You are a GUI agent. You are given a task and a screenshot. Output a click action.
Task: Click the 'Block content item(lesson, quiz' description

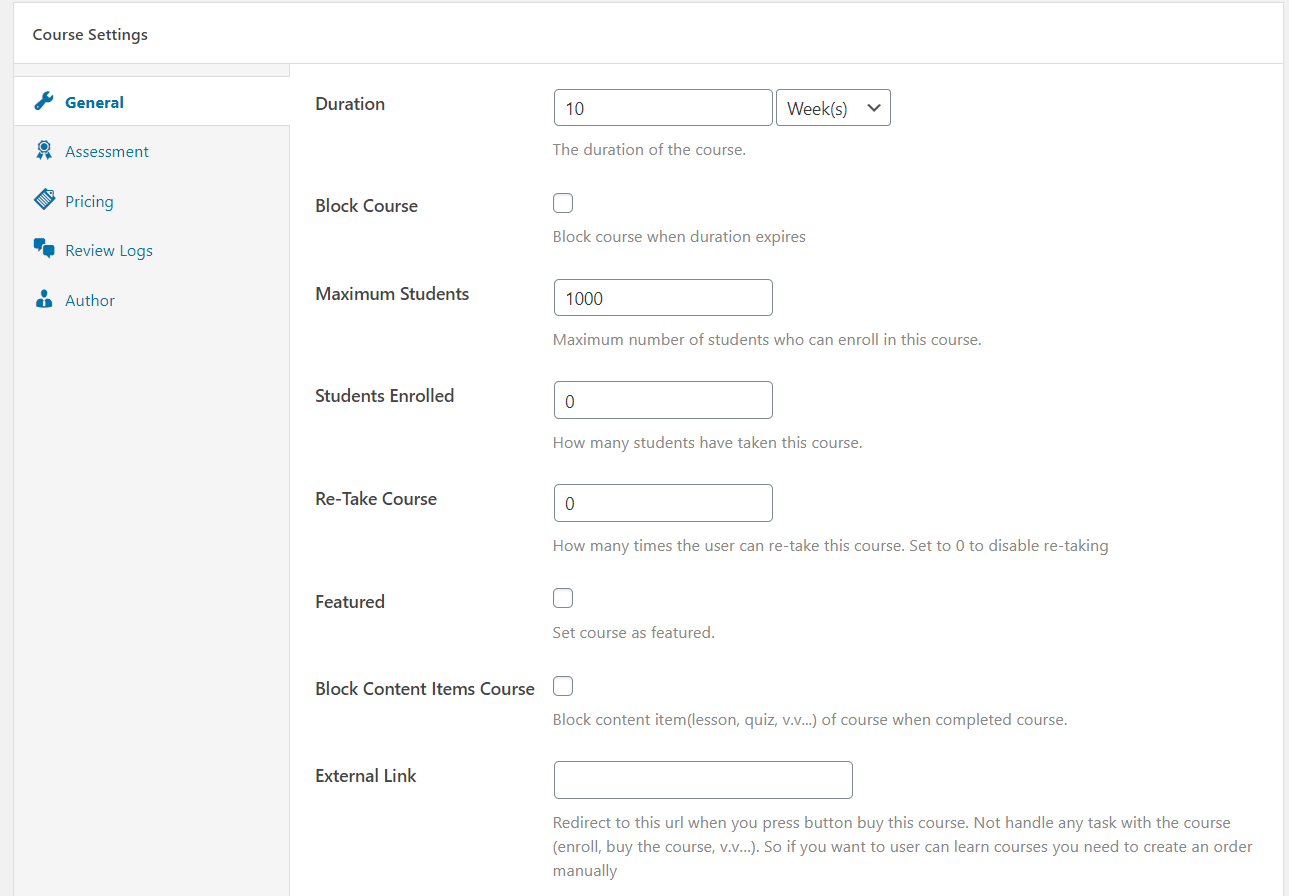pos(810,720)
